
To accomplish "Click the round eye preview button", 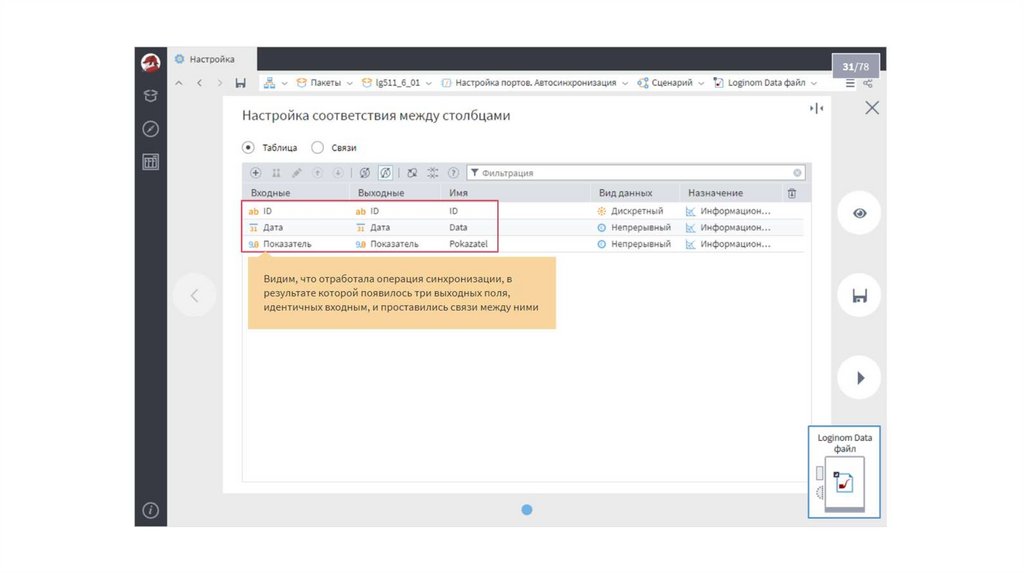I will 859,213.
